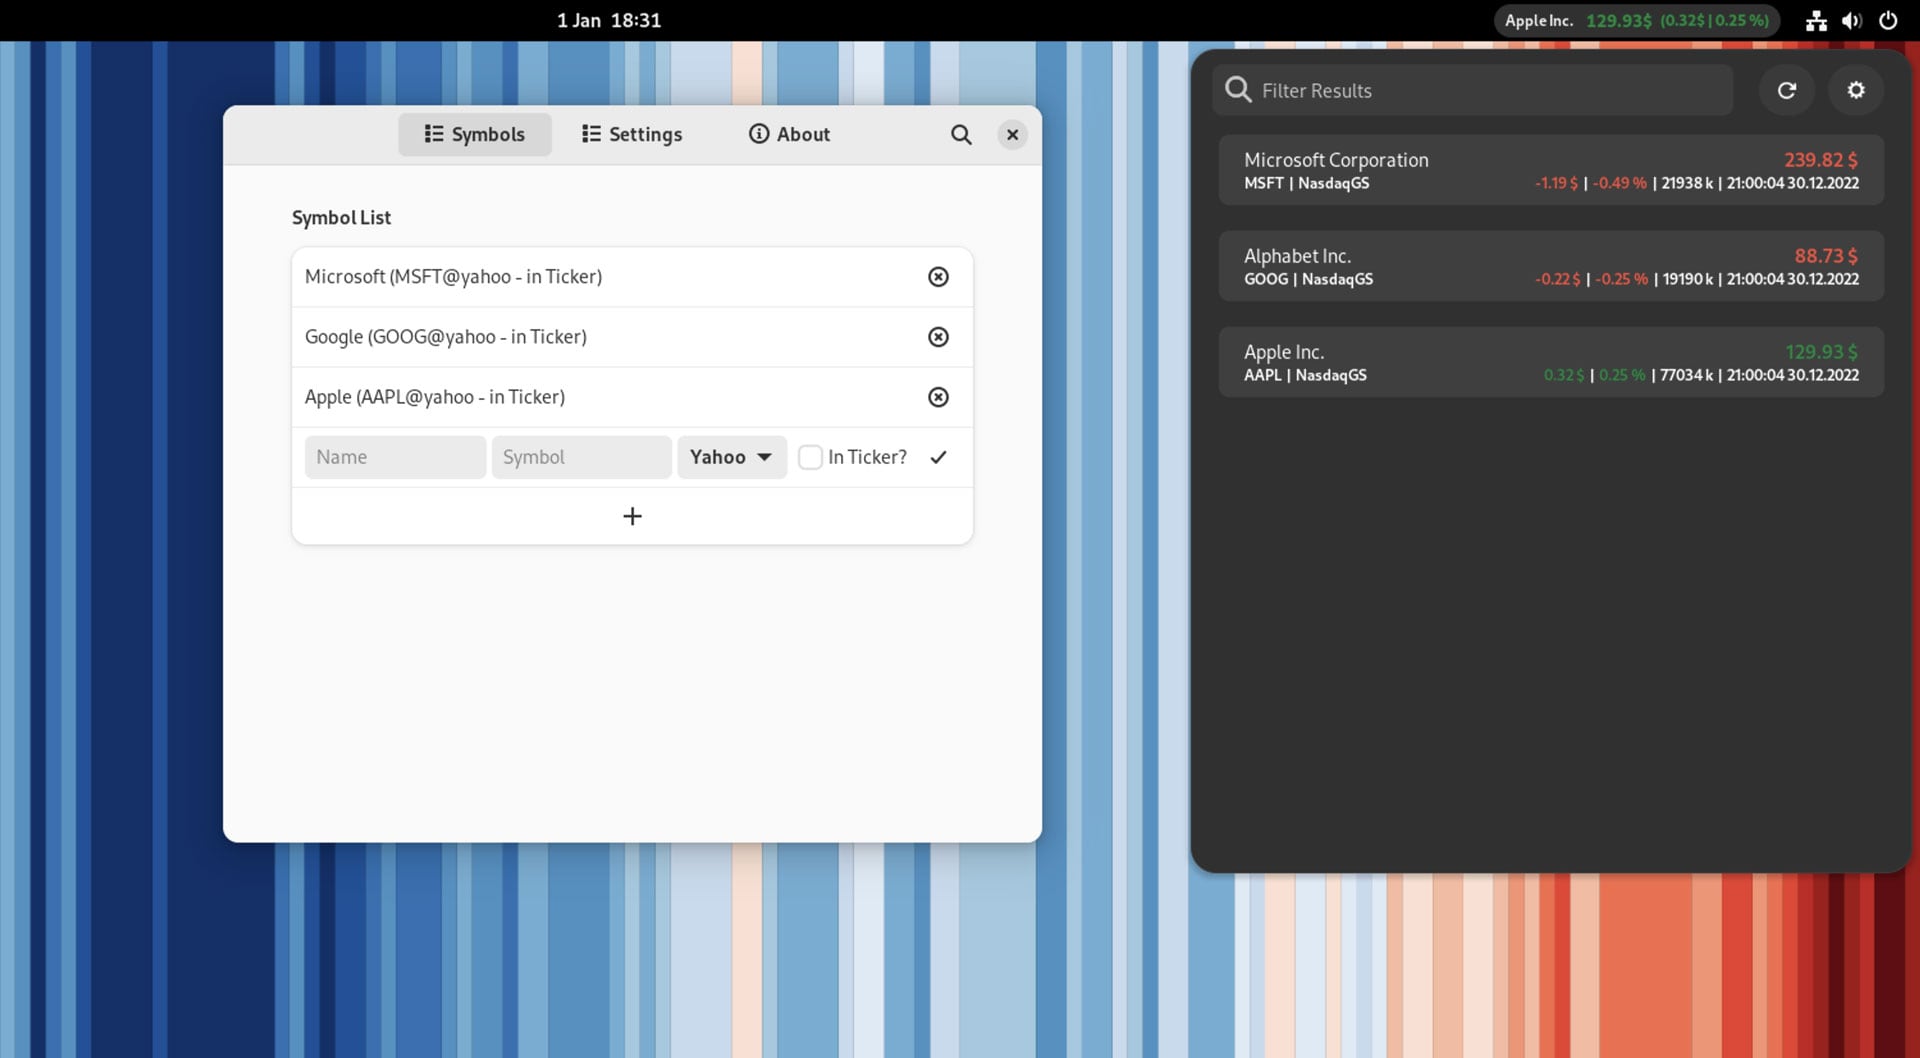Open power menu in top bar
Viewport: 1920px width, 1058px height.
pos(1888,20)
